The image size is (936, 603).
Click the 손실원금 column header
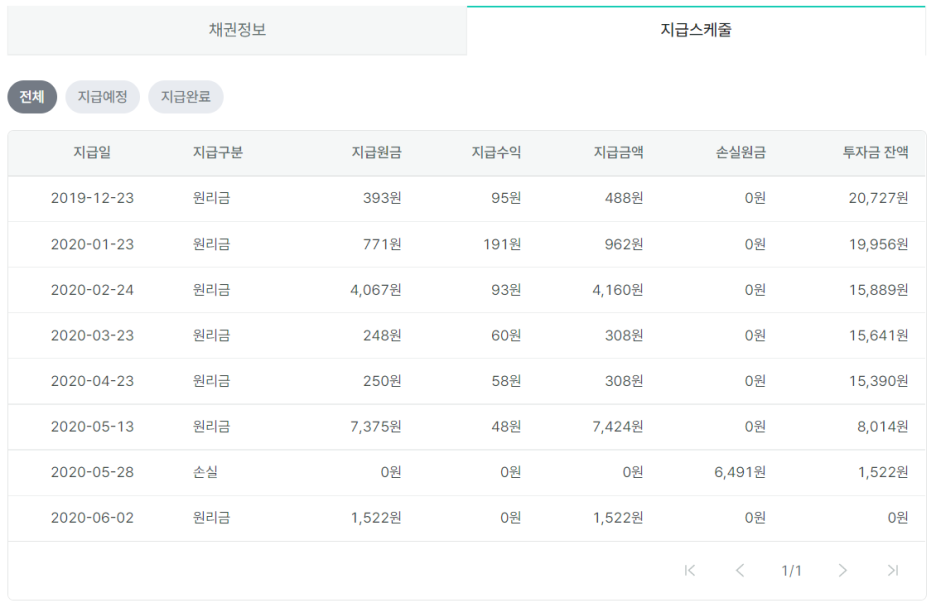click(740, 153)
